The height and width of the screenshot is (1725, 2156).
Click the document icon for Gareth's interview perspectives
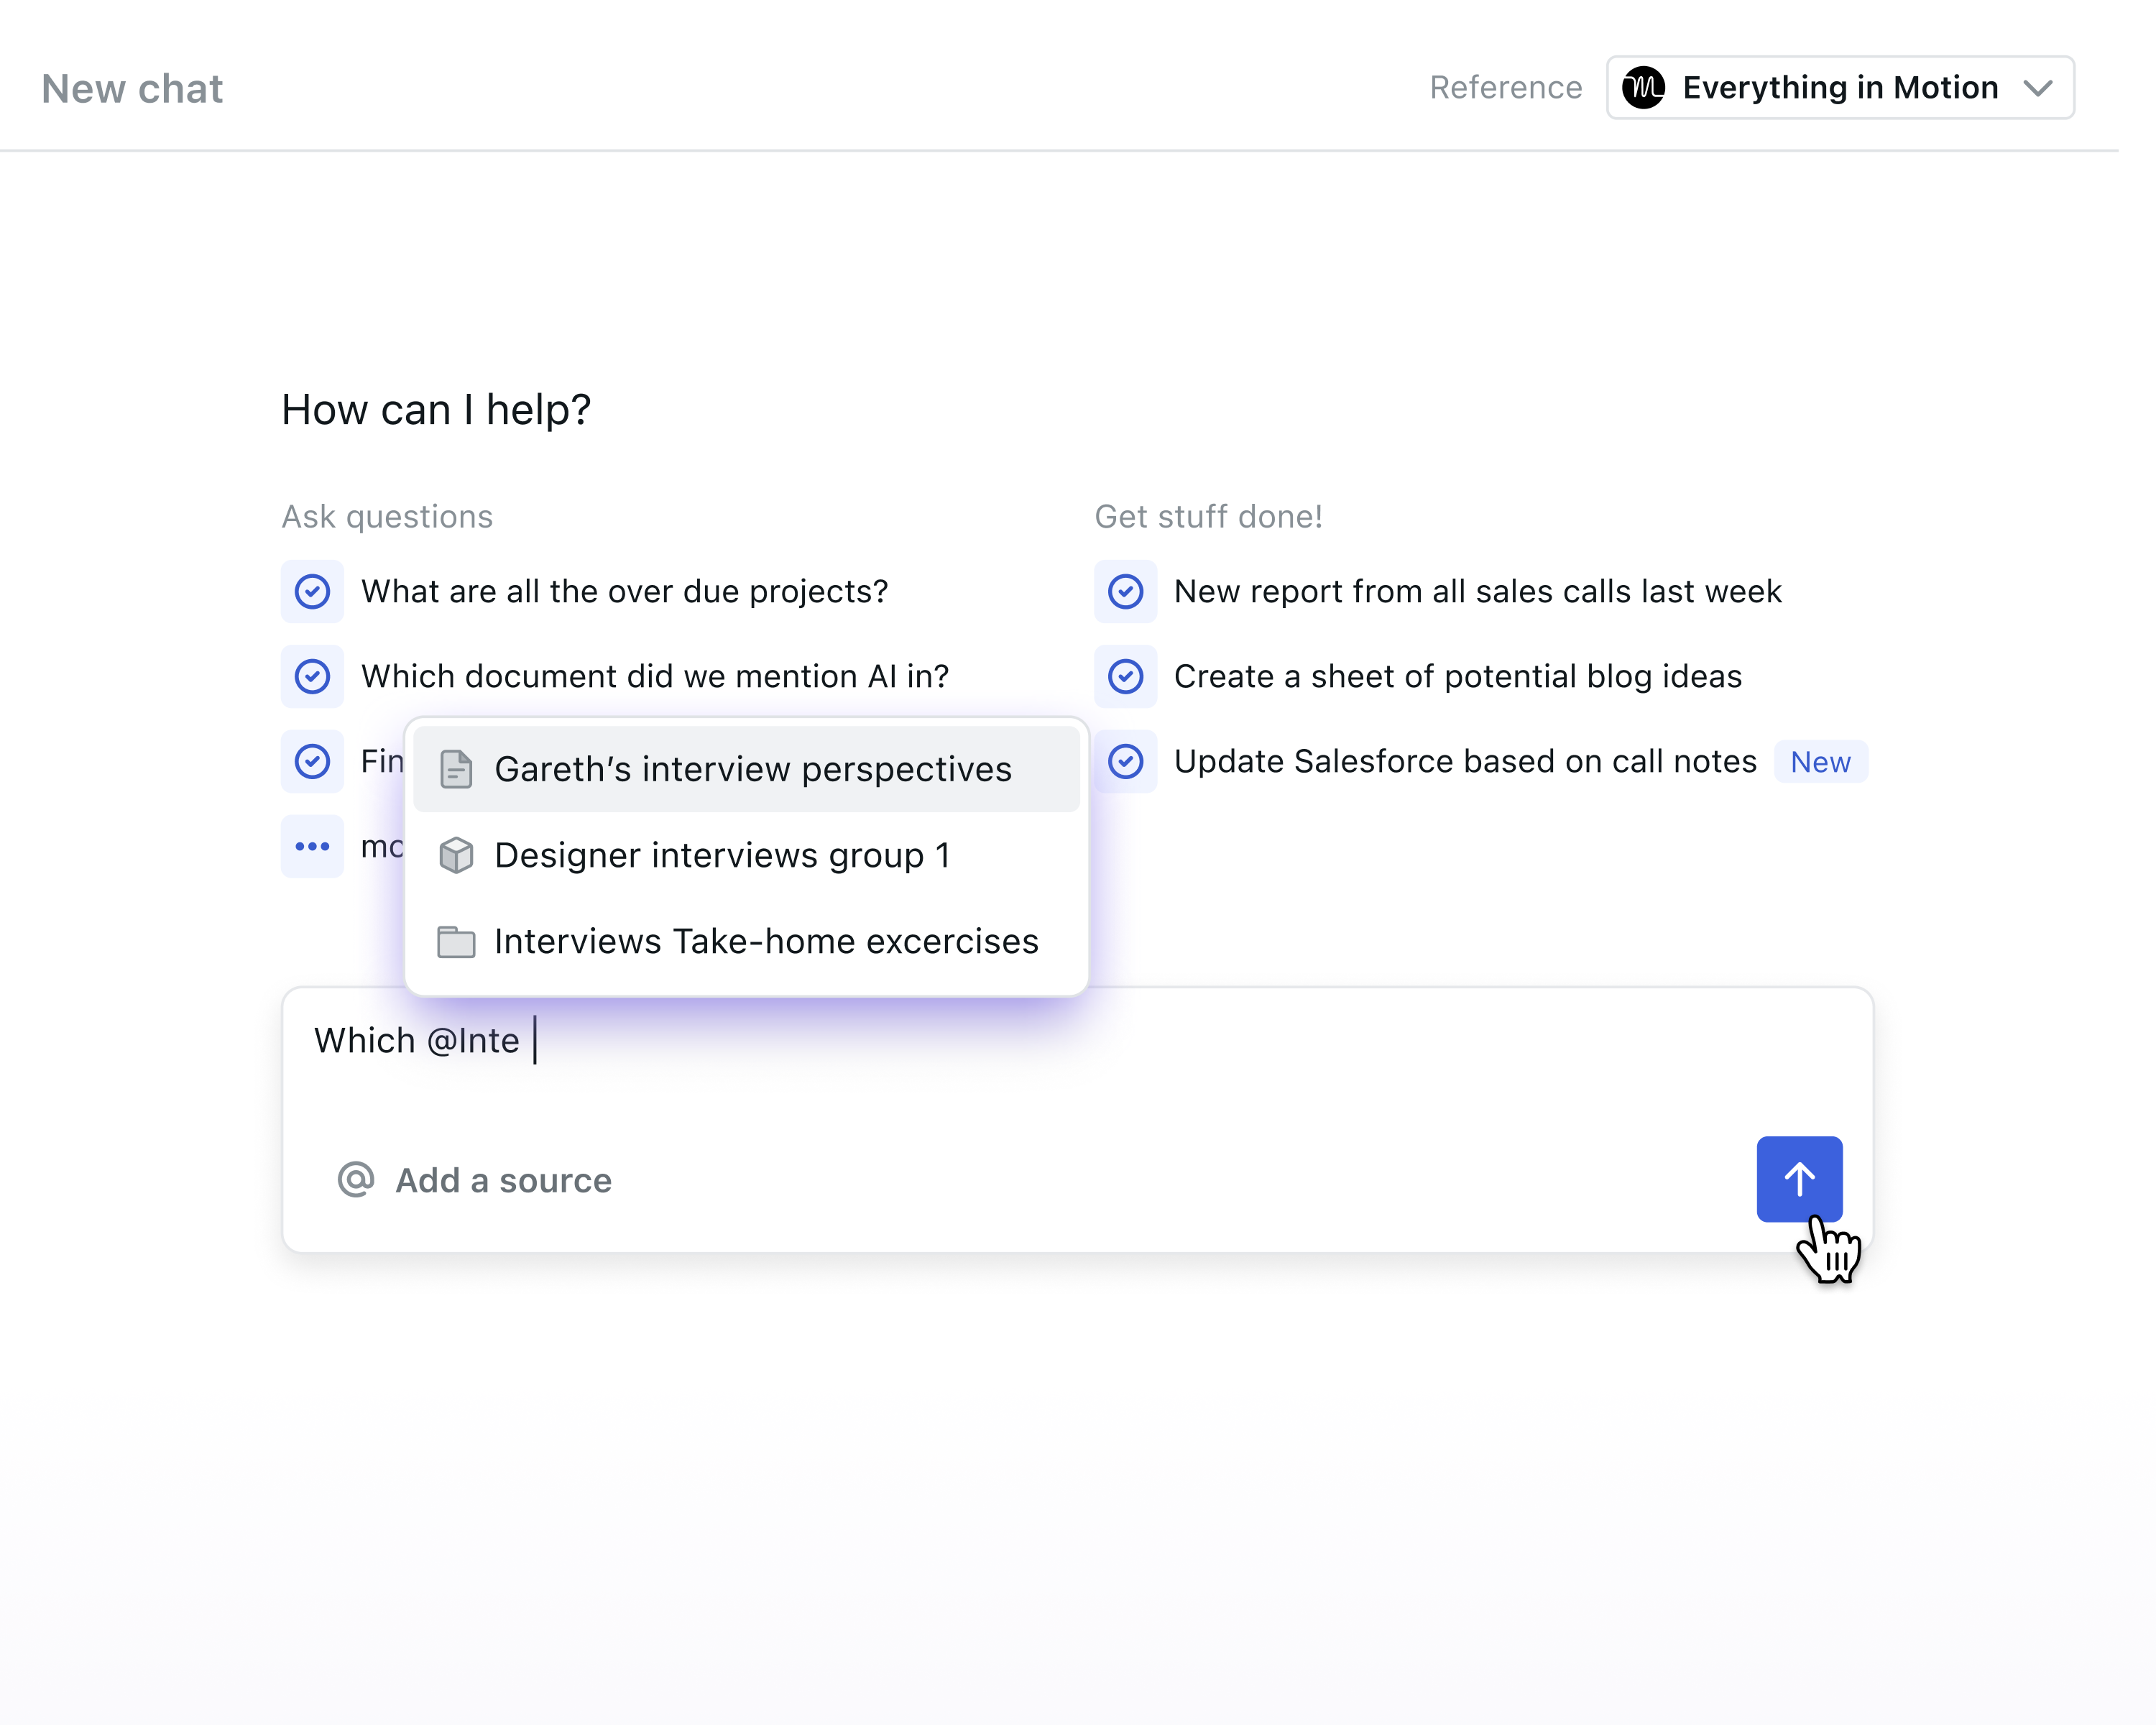456,769
